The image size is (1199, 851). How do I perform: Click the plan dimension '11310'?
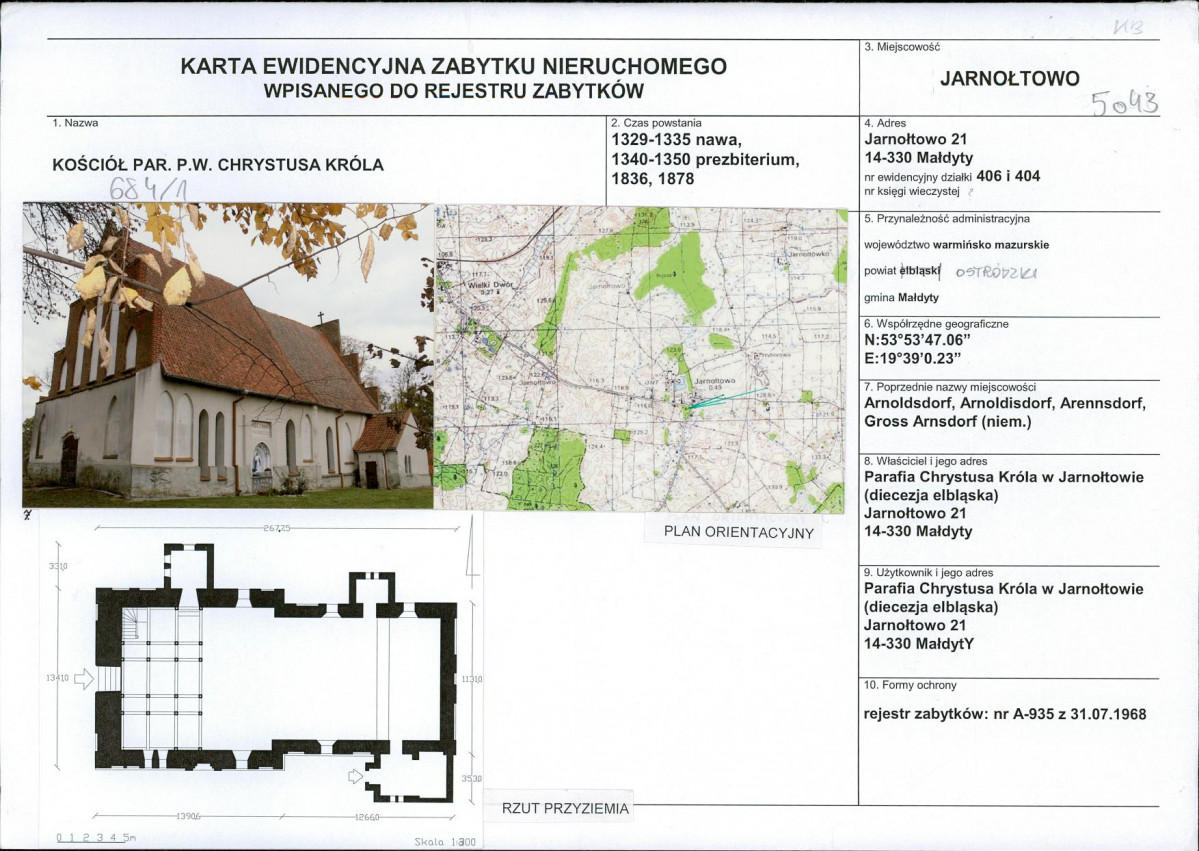pos(472,679)
